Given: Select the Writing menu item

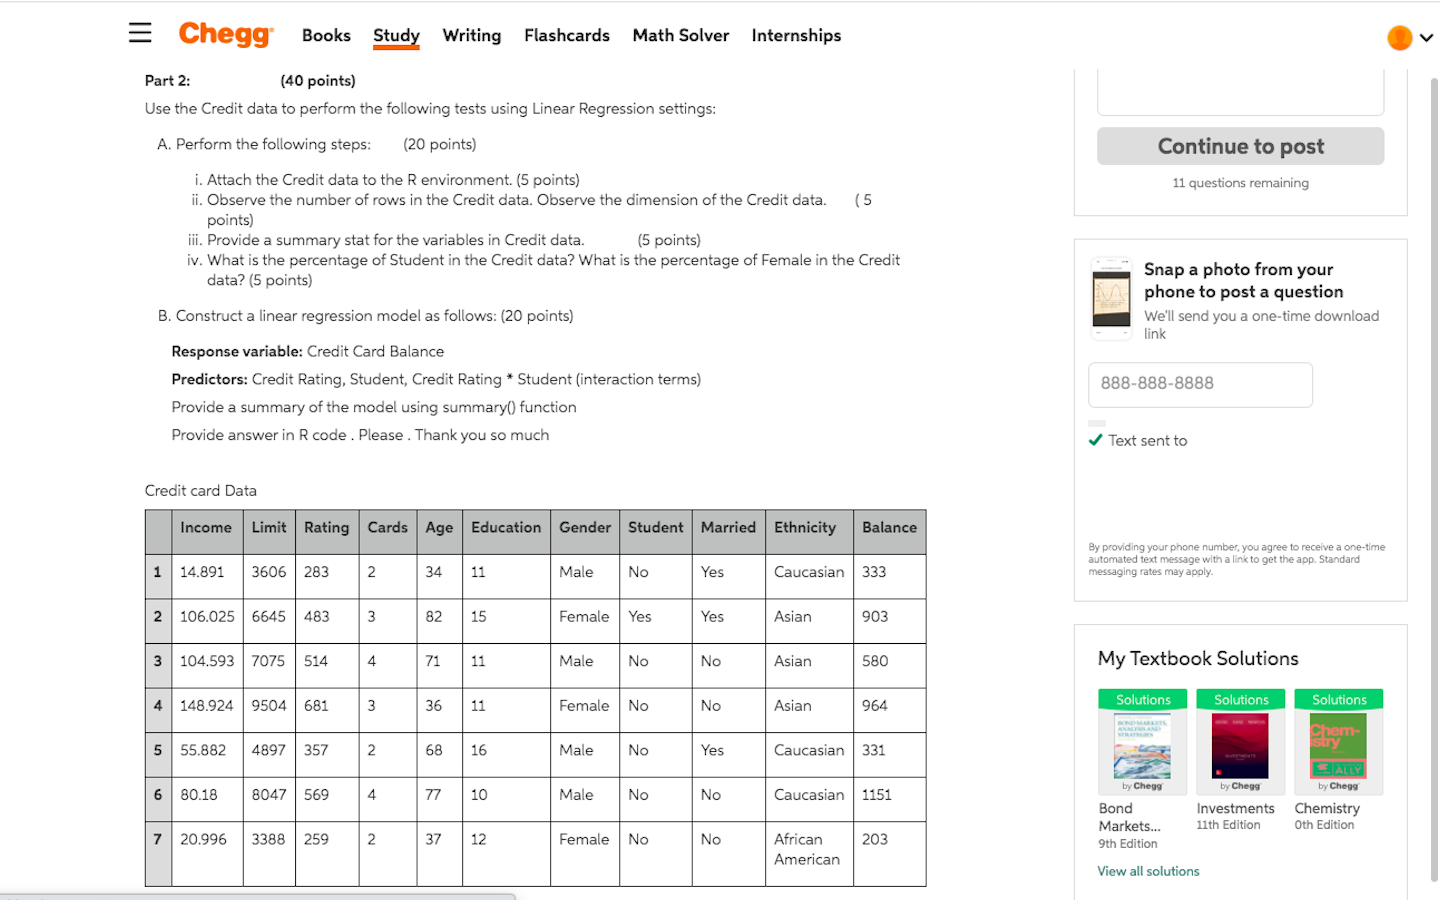Looking at the screenshot, I should pos(471,35).
